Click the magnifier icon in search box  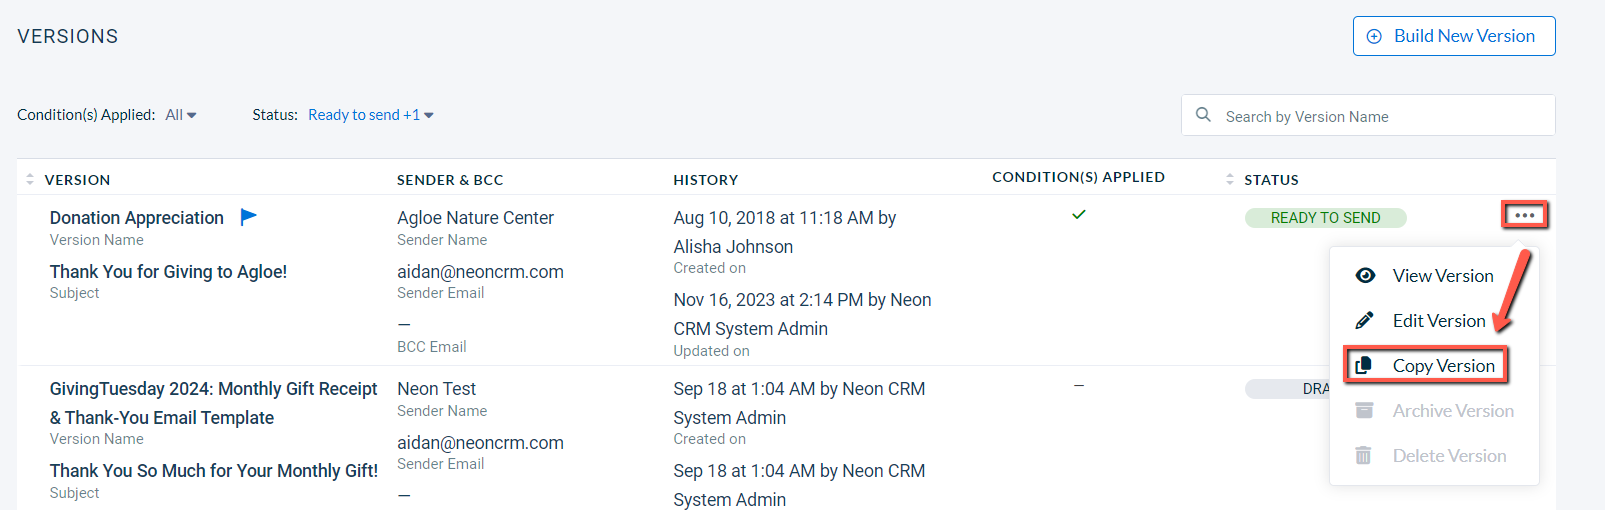pyautogui.click(x=1204, y=115)
